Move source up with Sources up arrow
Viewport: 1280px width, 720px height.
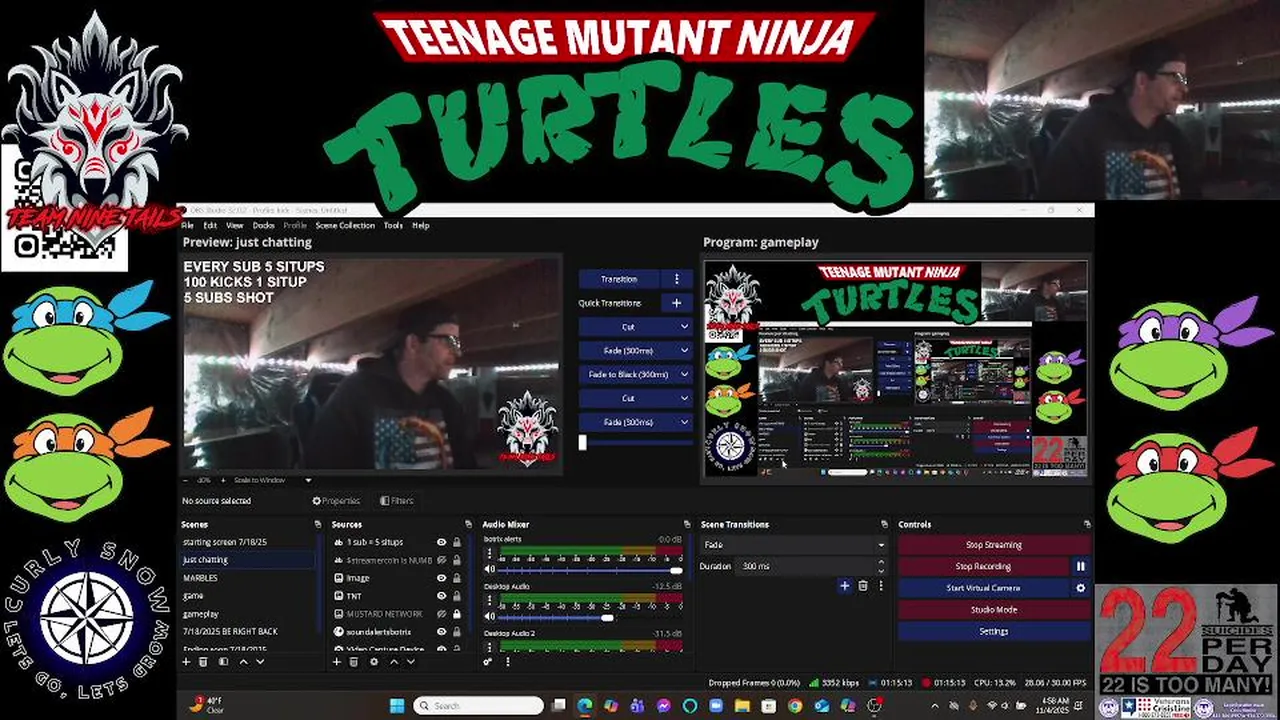tap(393, 662)
